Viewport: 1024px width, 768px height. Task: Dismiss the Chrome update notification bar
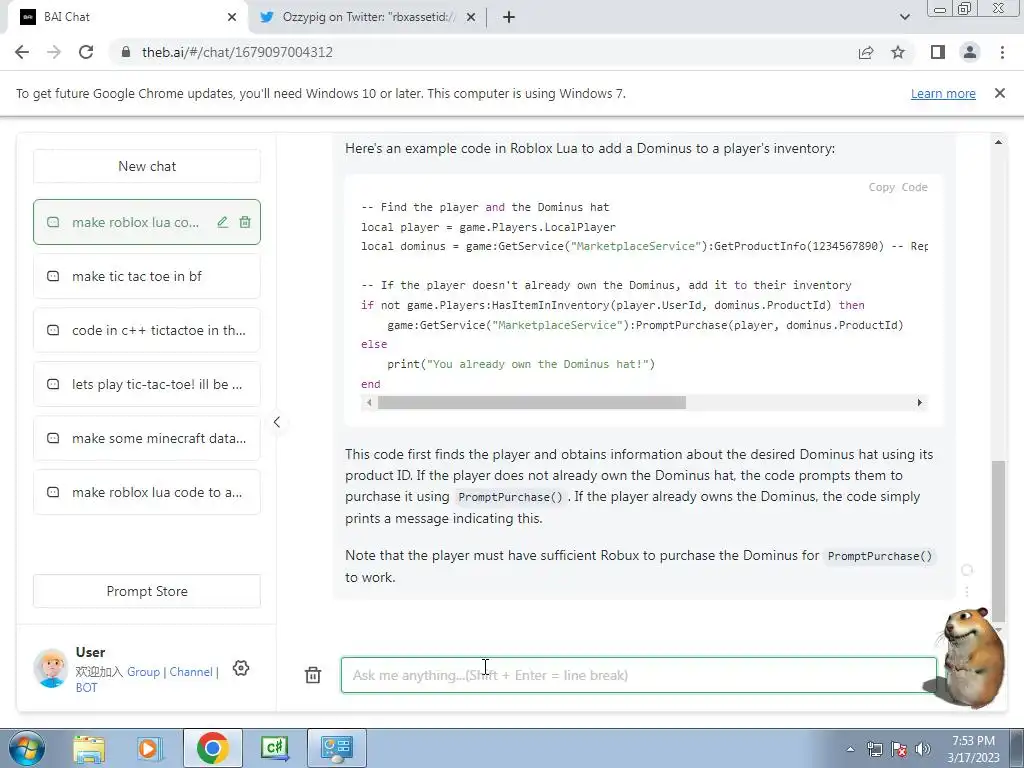click(x=1000, y=93)
